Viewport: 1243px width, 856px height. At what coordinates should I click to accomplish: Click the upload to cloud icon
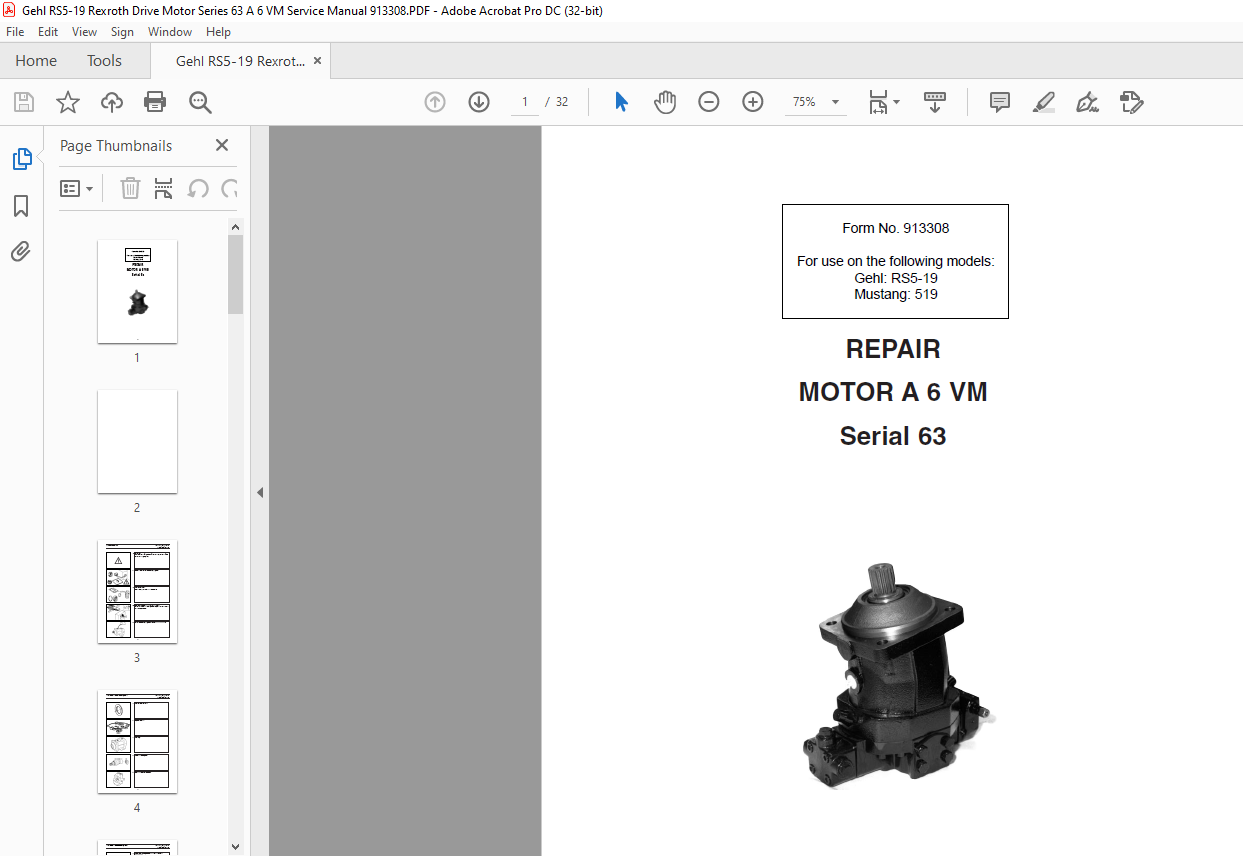[112, 102]
